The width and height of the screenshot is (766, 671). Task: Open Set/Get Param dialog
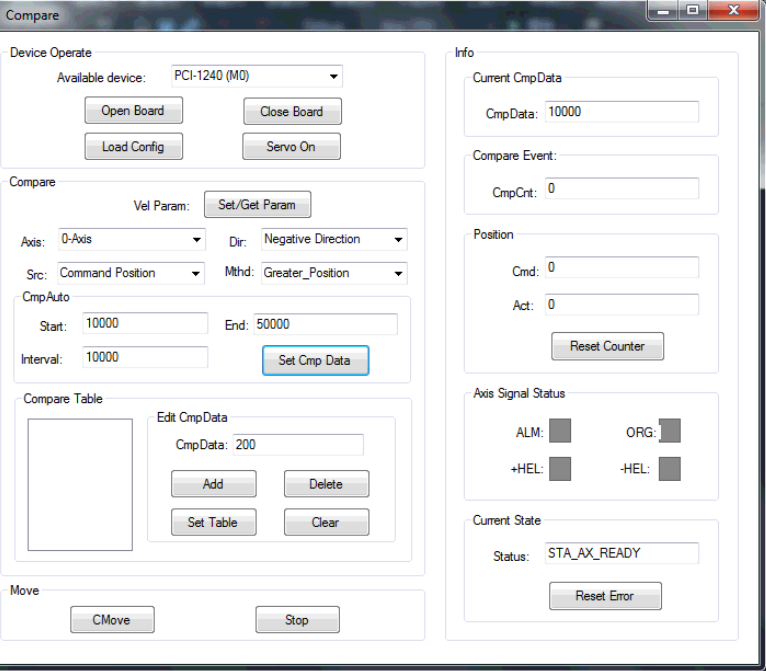click(x=257, y=205)
